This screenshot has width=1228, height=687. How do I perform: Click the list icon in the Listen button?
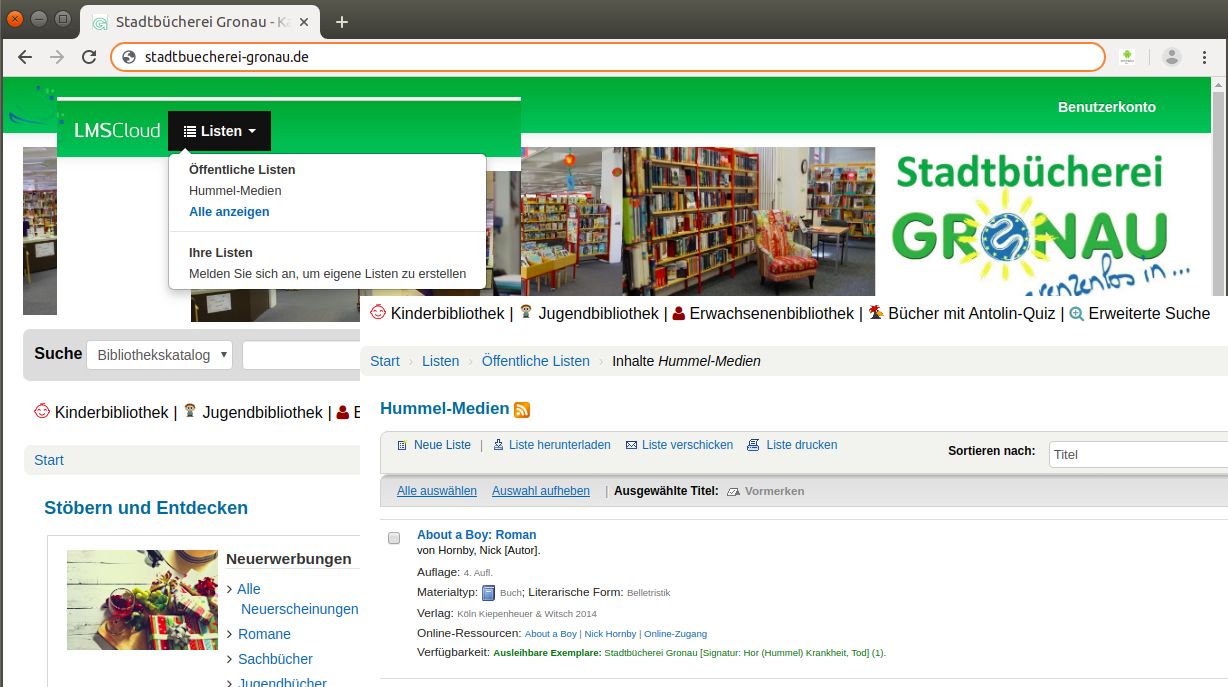pos(190,131)
